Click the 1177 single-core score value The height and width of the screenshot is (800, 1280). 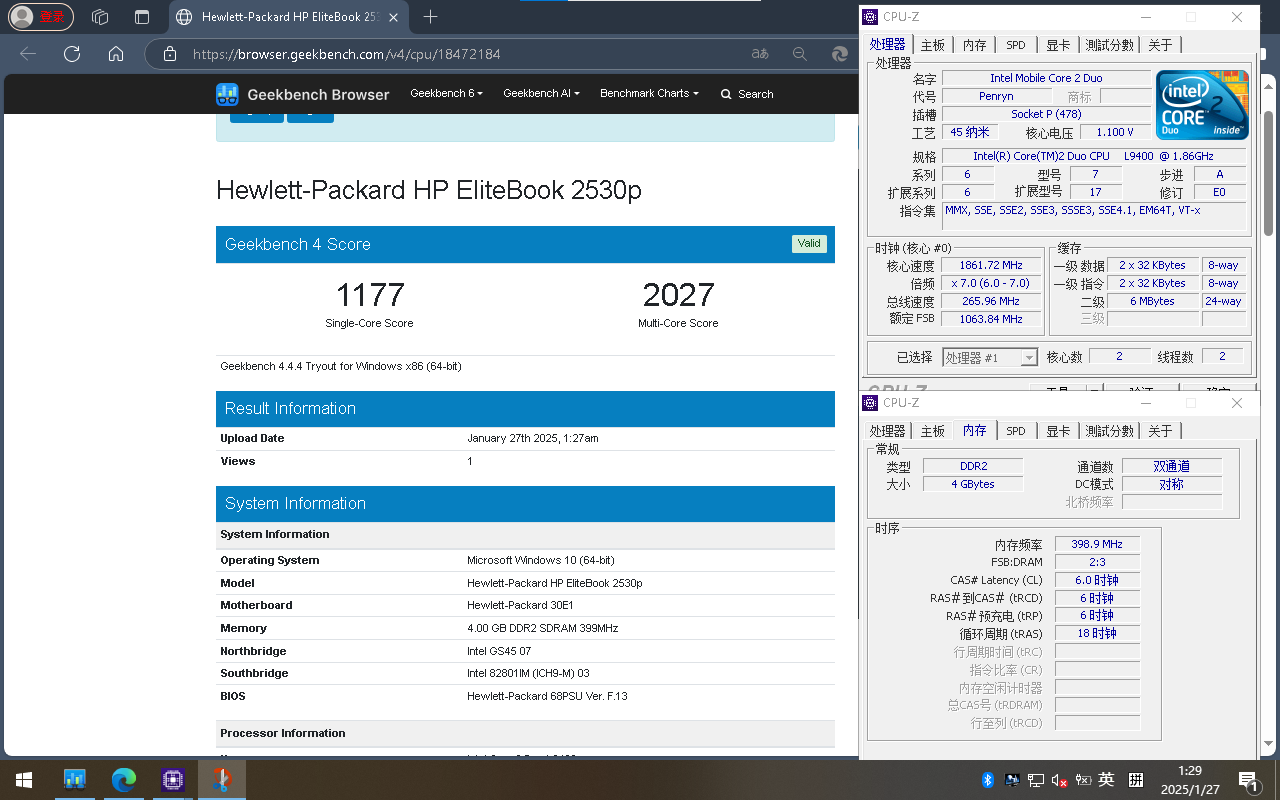point(370,295)
